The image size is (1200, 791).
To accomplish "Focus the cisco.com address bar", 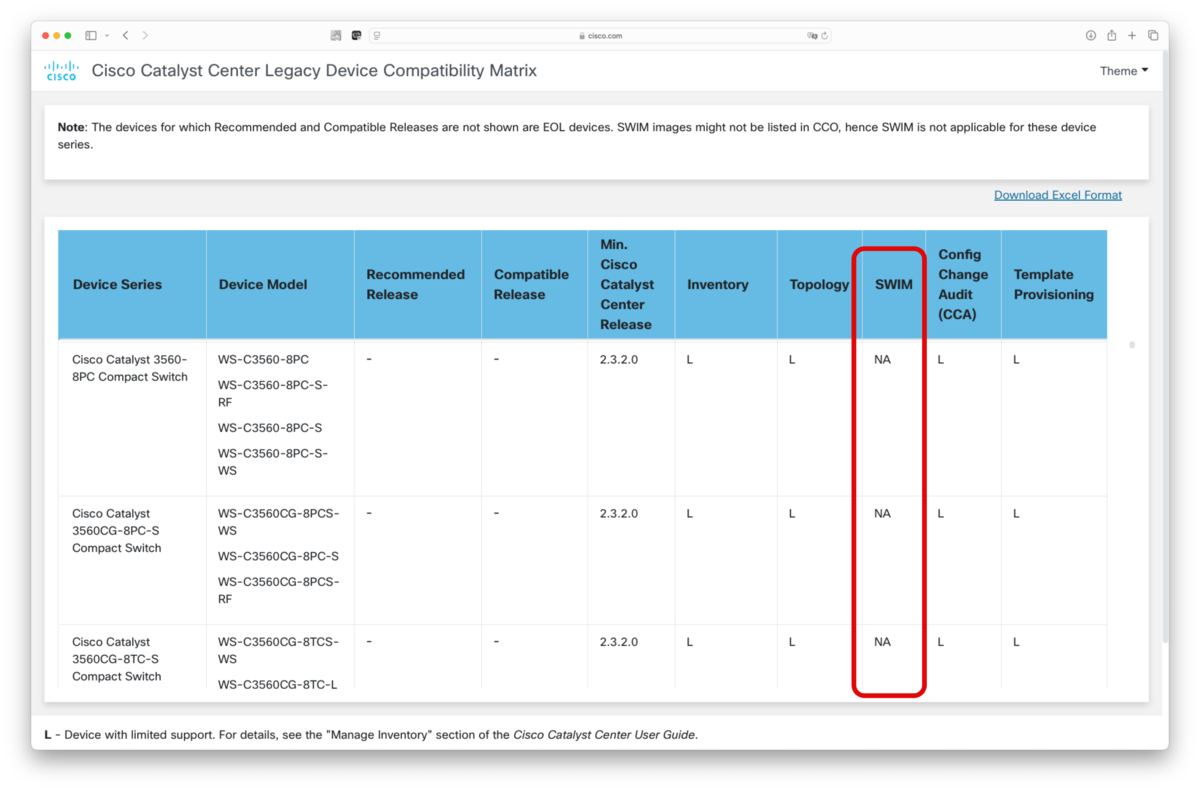I will [600, 35].
